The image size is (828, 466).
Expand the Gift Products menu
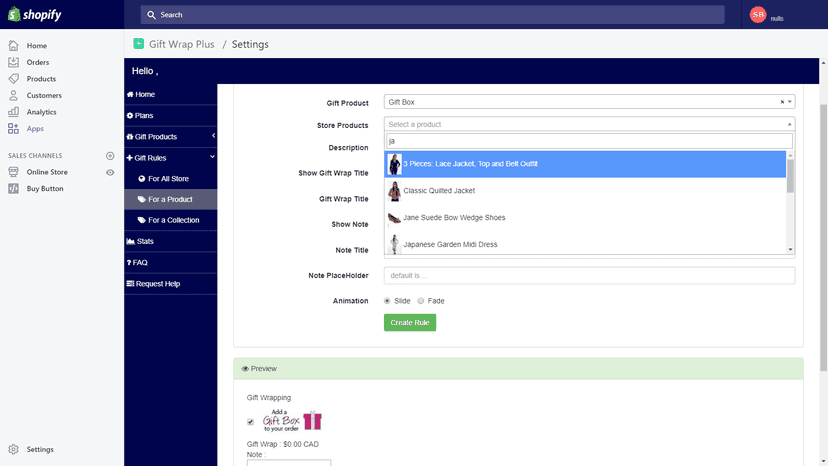point(171,136)
